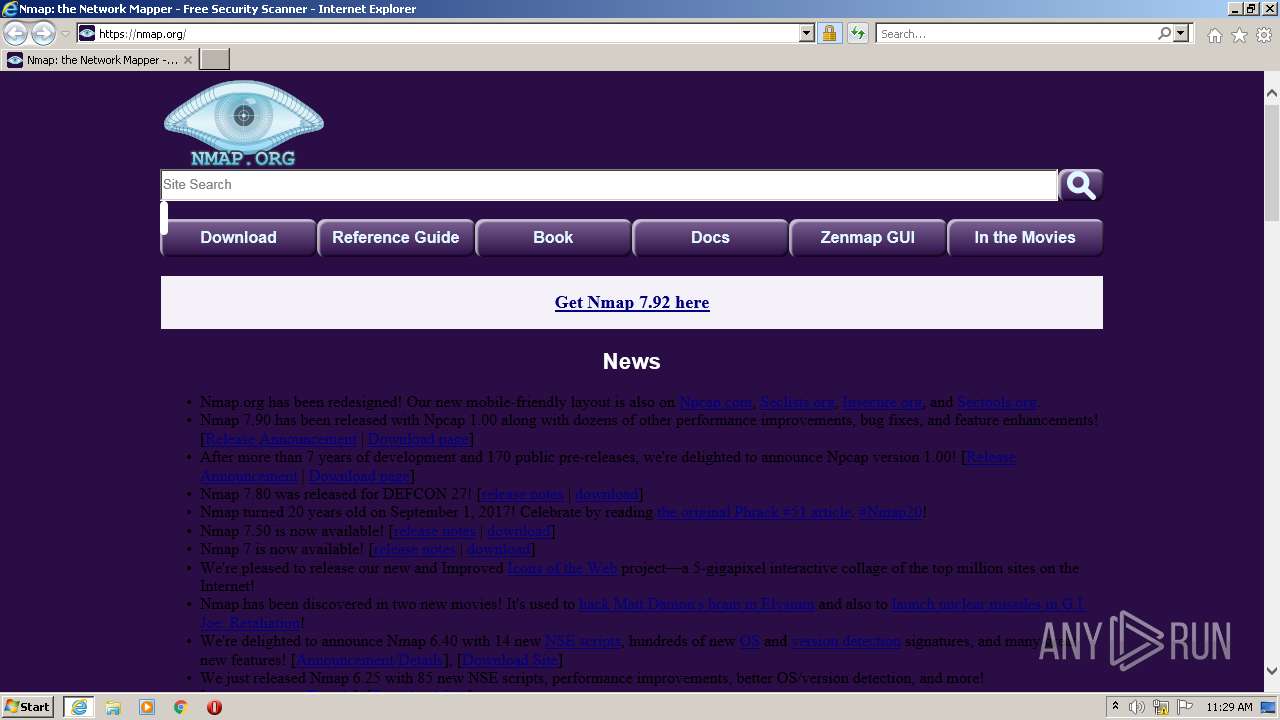Open the Download page
The width and height of the screenshot is (1280, 720).
(x=238, y=238)
